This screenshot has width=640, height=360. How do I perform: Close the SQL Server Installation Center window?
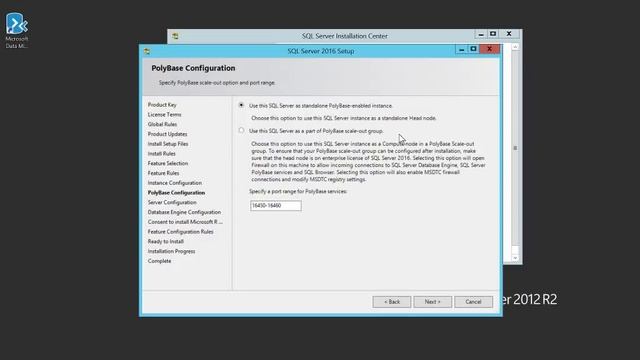coord(509,34)
